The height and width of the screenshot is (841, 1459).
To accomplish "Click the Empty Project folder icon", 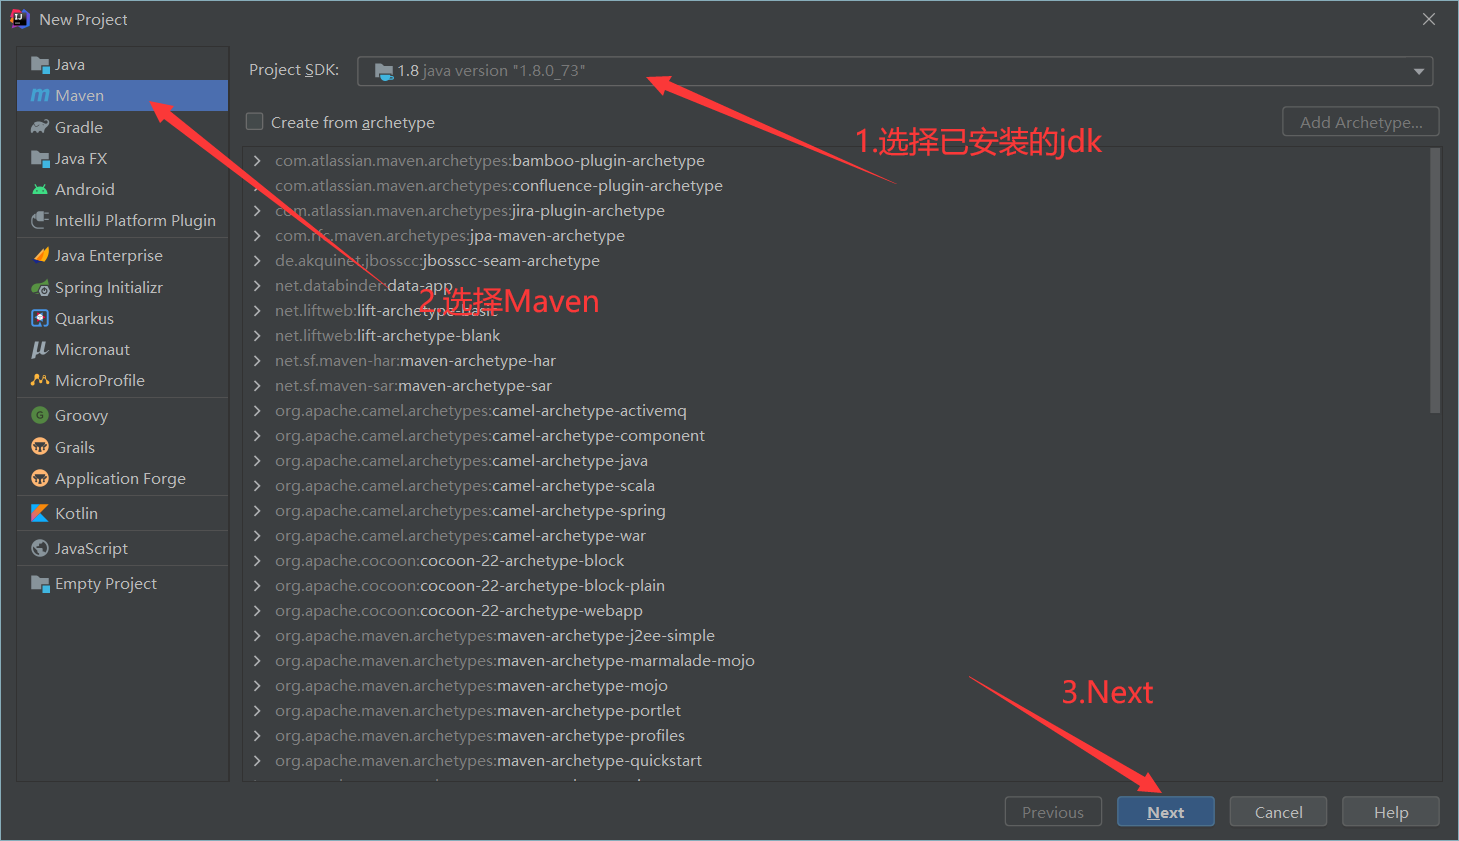I will (x=40, y=584).
